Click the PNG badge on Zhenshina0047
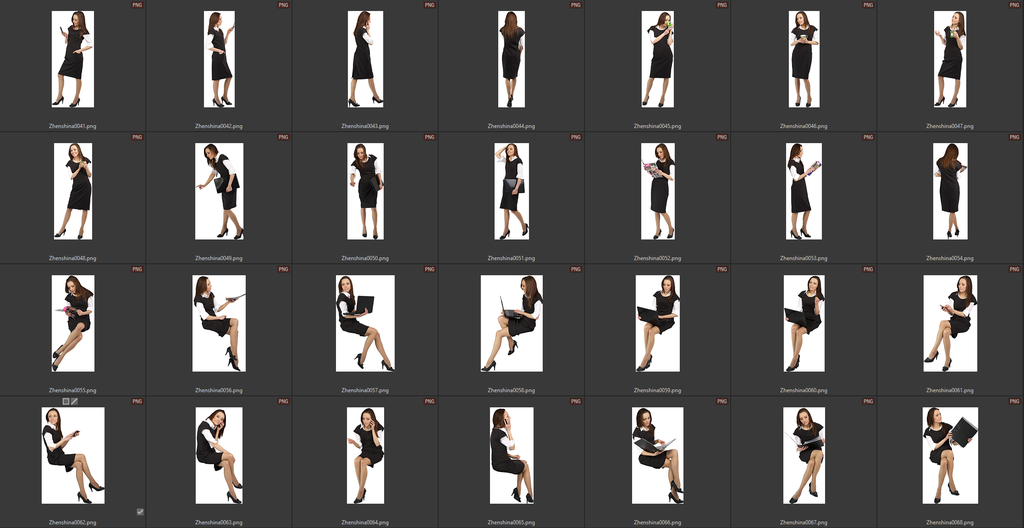 click(x=1014, y=5)
